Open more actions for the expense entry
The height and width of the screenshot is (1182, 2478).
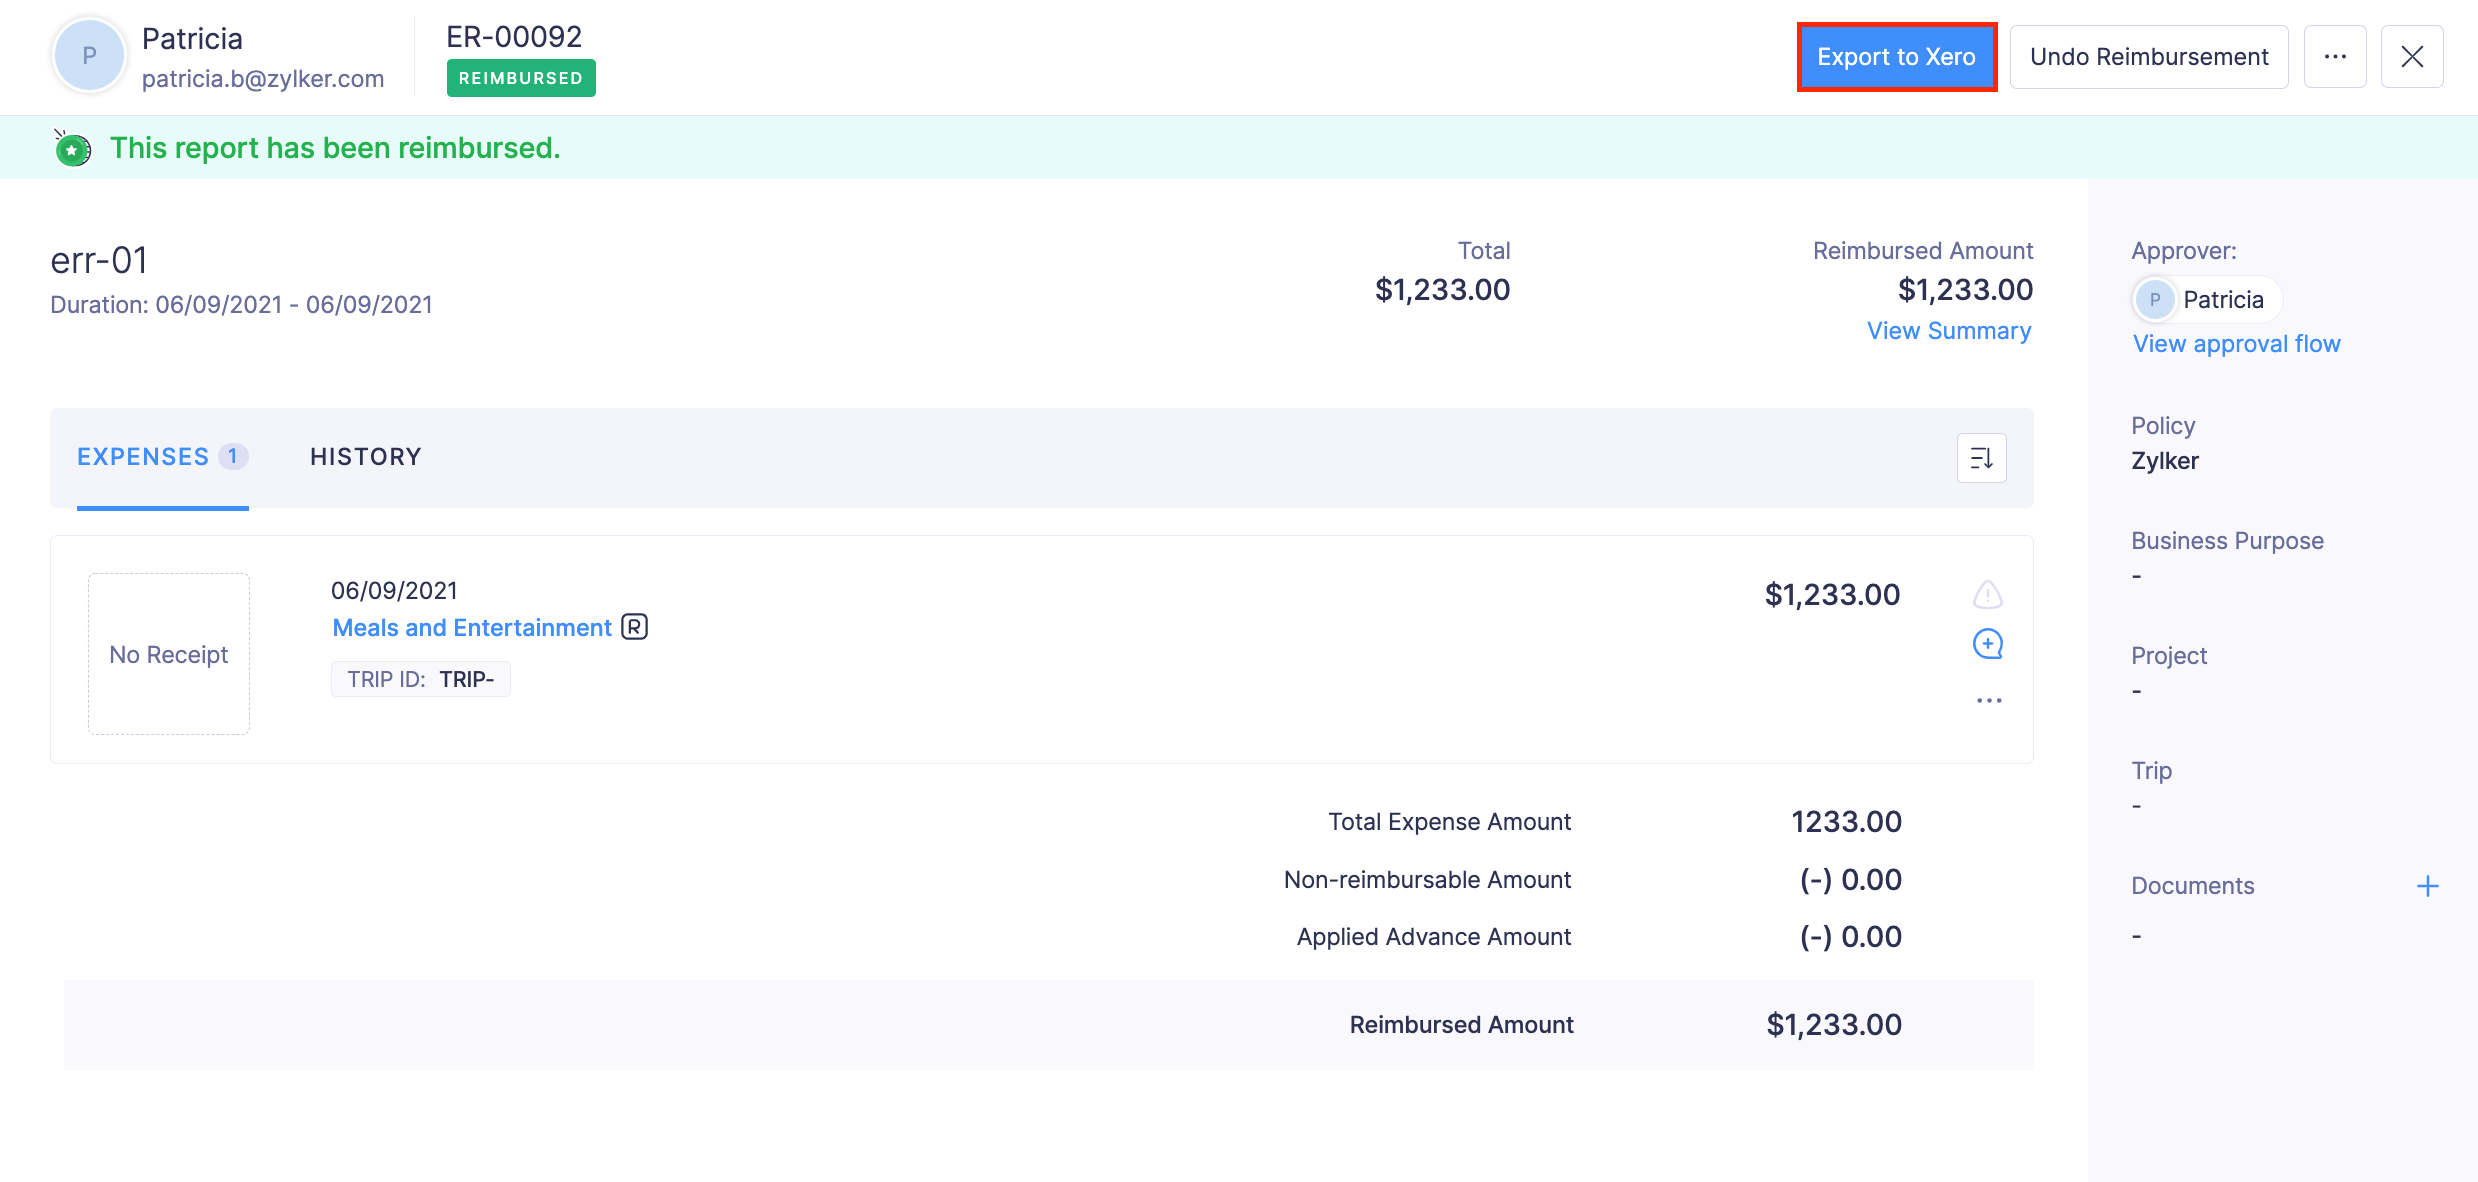click(x=1987, y=700)
